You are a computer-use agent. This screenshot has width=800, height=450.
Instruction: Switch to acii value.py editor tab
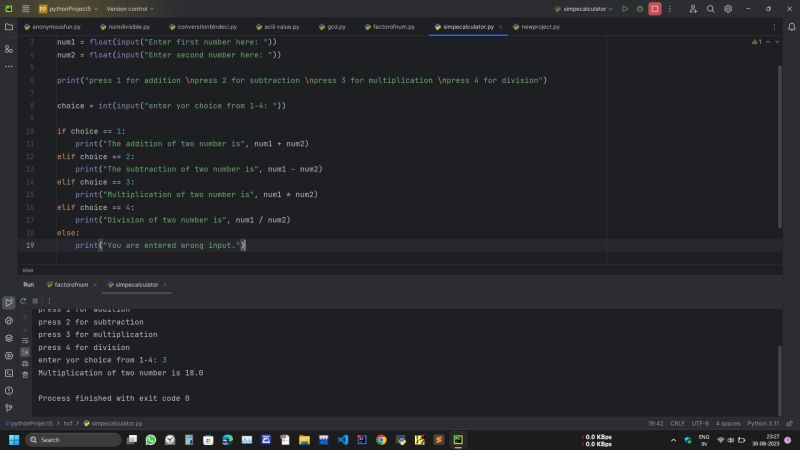pyautogui.click(x=278, y=27)
